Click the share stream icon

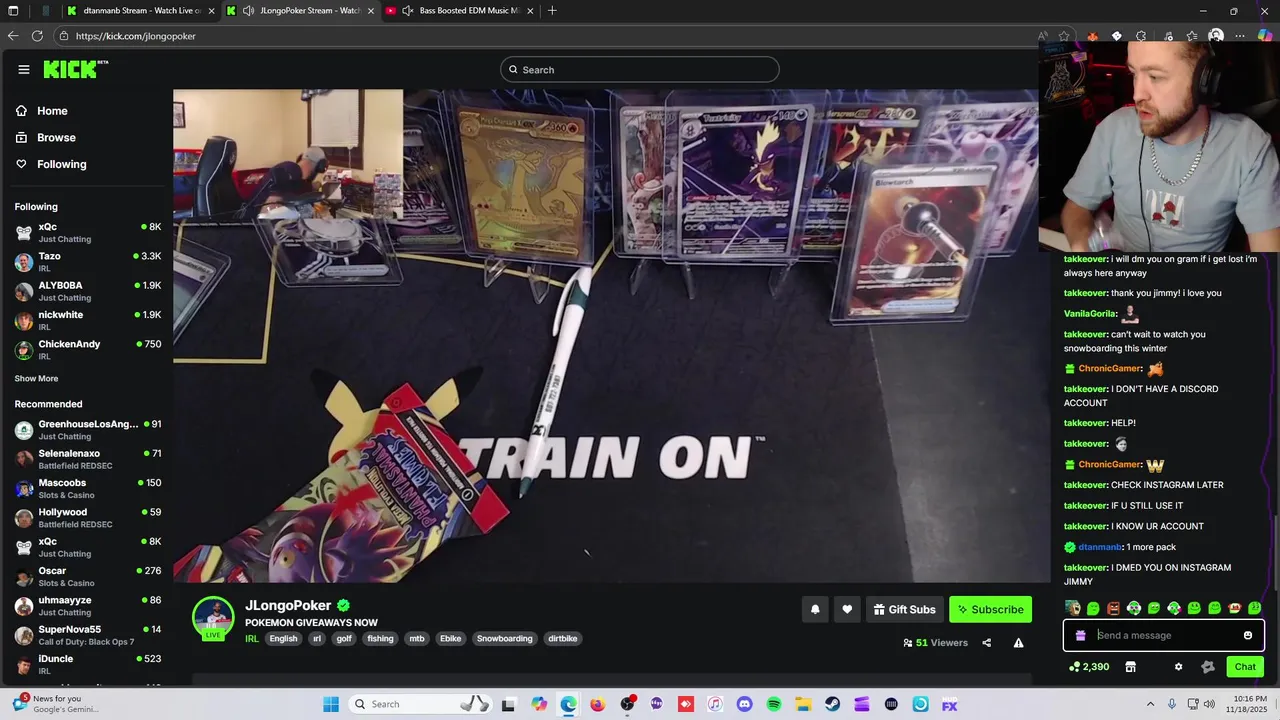[x=986, y=643]
